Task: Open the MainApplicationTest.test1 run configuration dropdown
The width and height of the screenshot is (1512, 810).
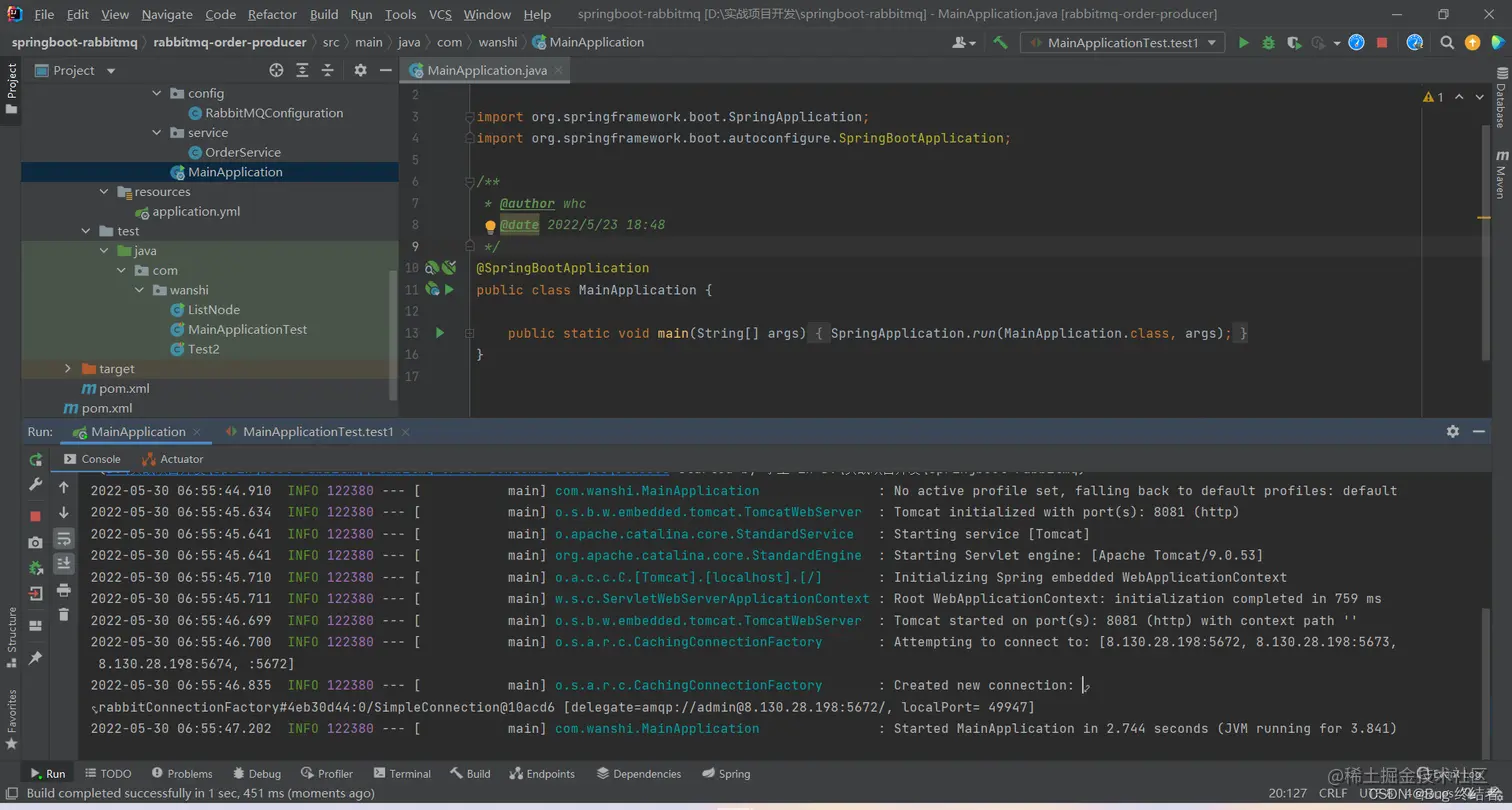Action: (x=1122, y=42)
